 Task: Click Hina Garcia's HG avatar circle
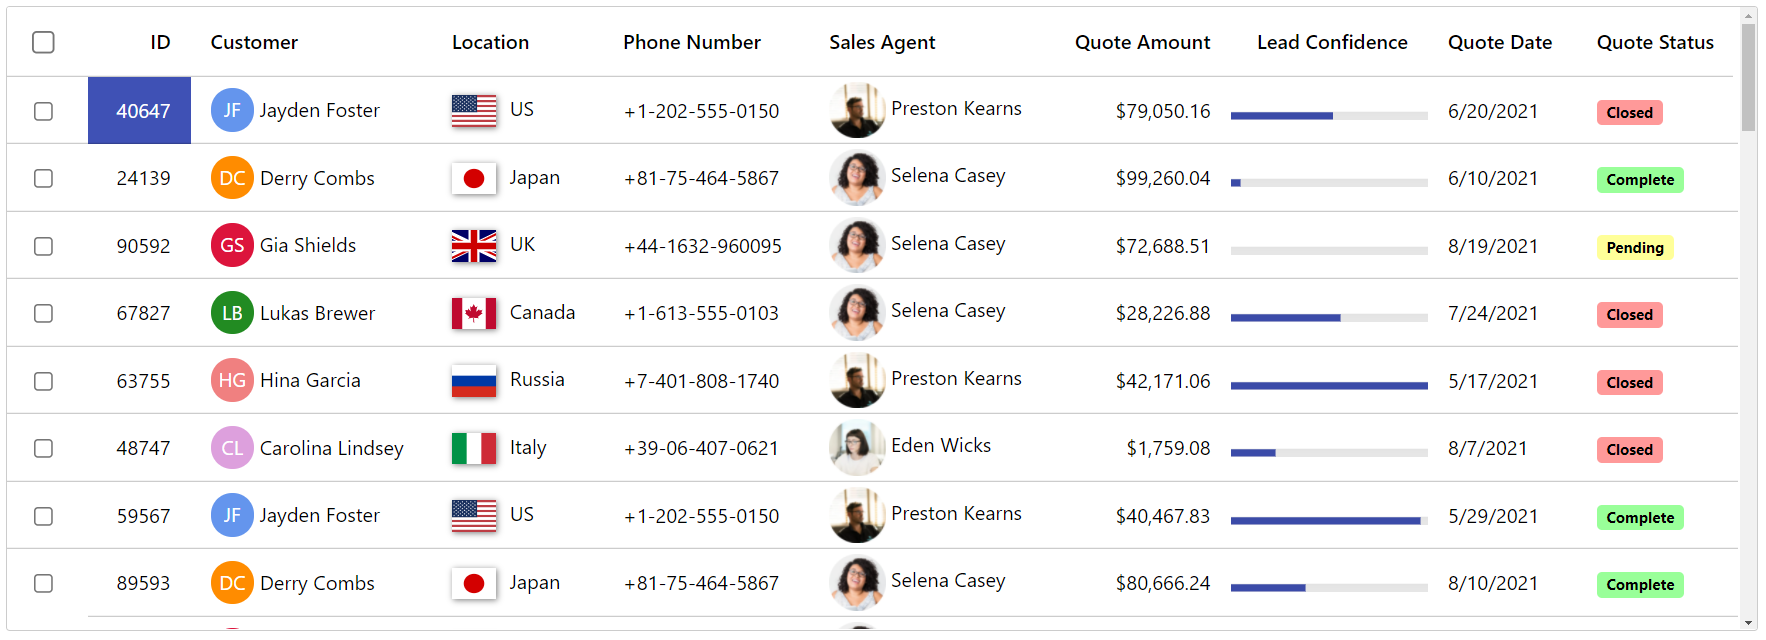click(x=232, y=380)
